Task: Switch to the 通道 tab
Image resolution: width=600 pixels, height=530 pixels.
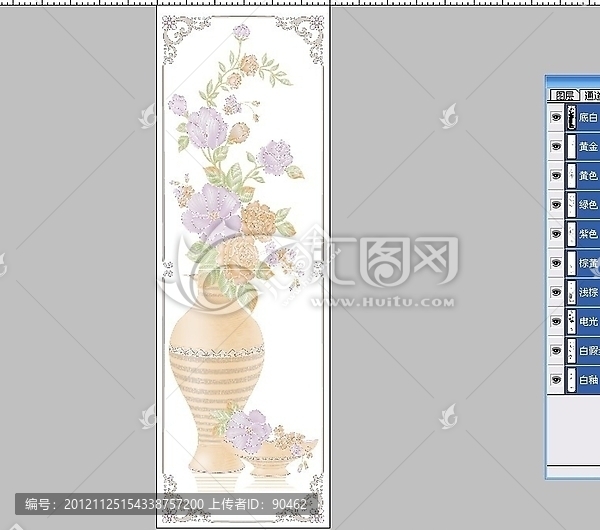Action: click(x=591, y=95)
